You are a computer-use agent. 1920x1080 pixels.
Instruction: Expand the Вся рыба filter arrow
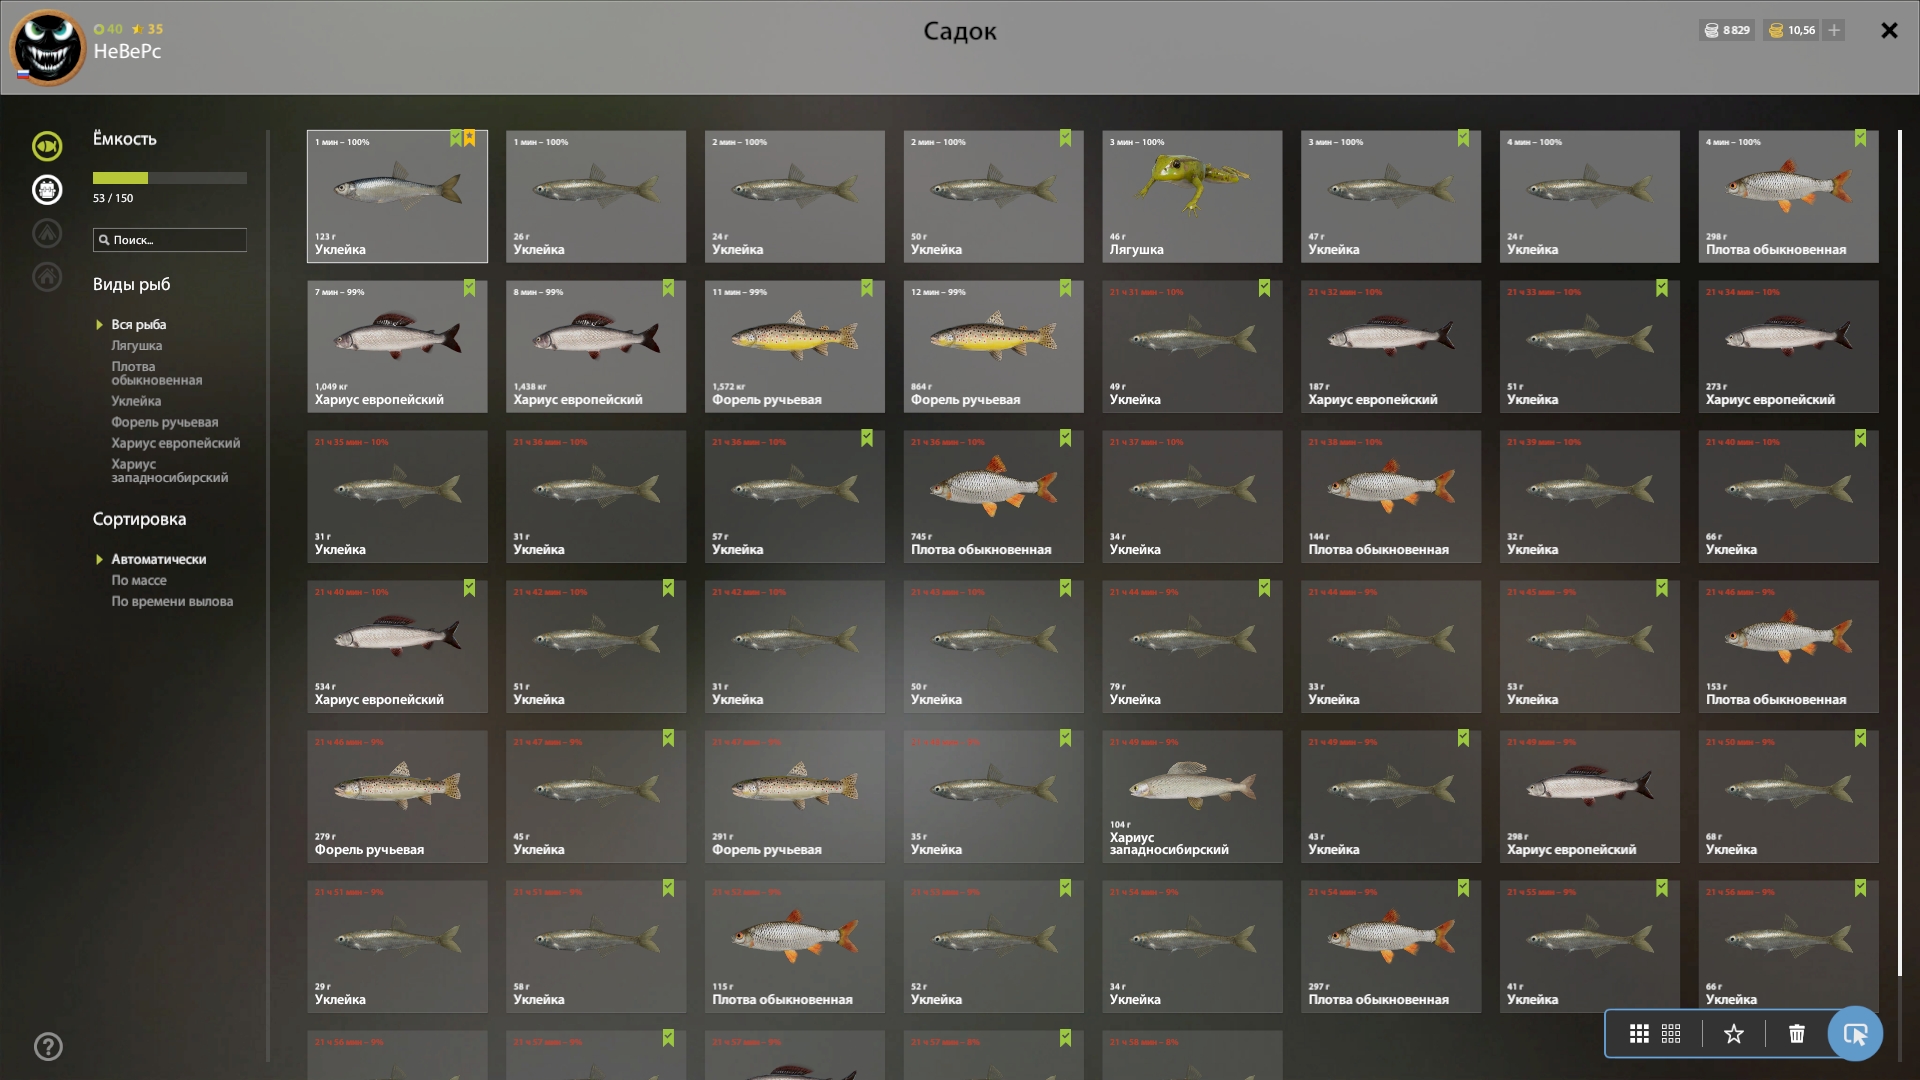tap(99, 325)
